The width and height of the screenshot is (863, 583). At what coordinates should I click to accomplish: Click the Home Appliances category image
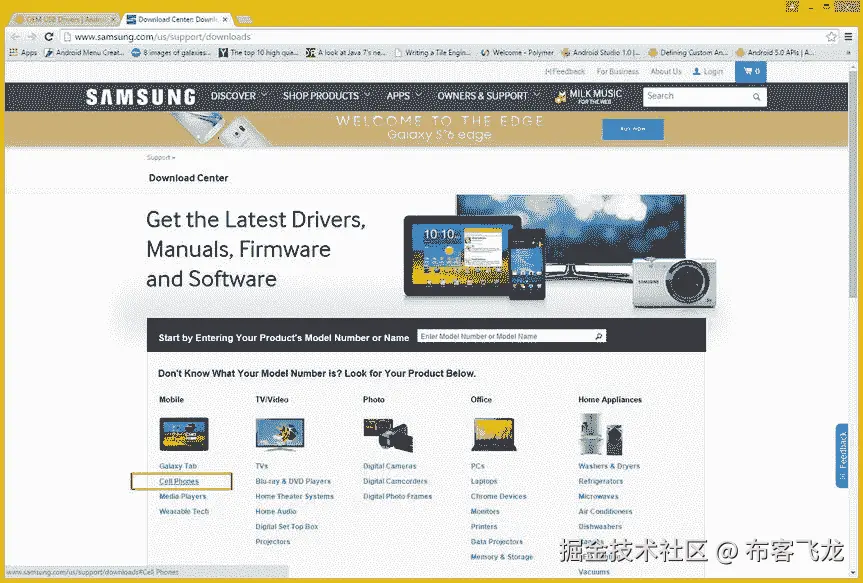pyautogui.click(x=600, y=434)
